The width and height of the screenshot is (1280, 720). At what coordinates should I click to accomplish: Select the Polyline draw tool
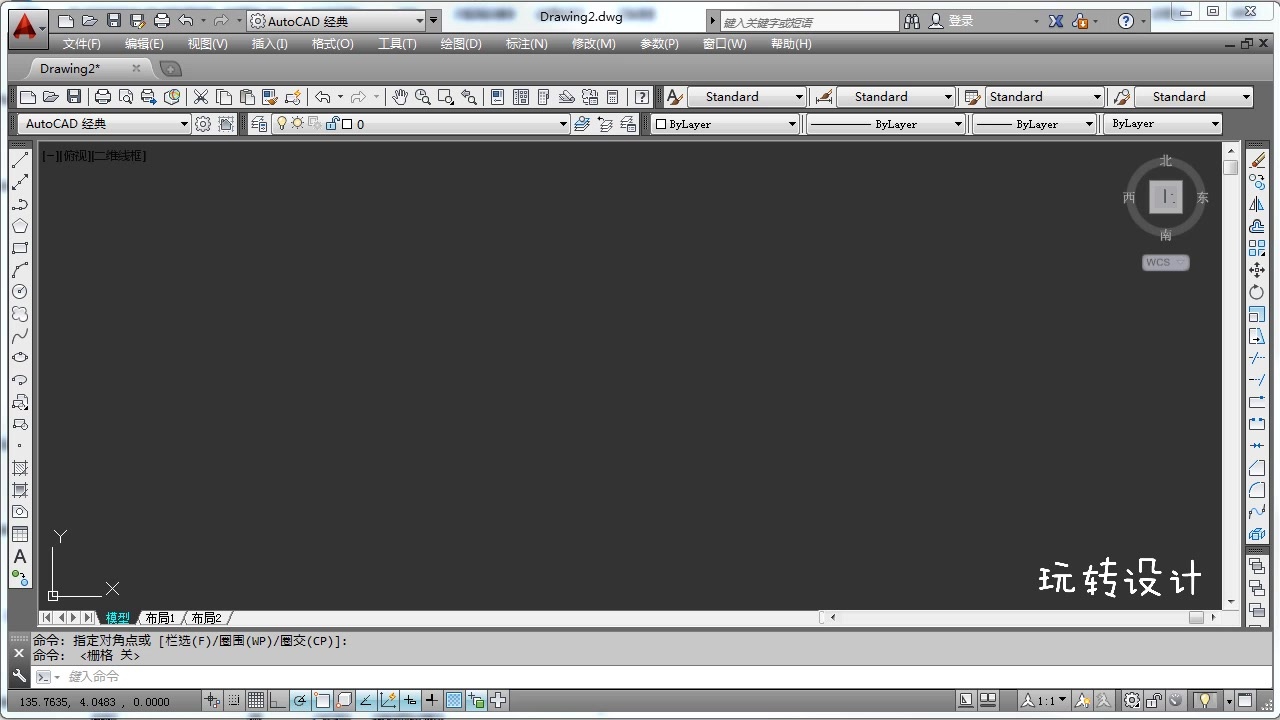(20, 204)
